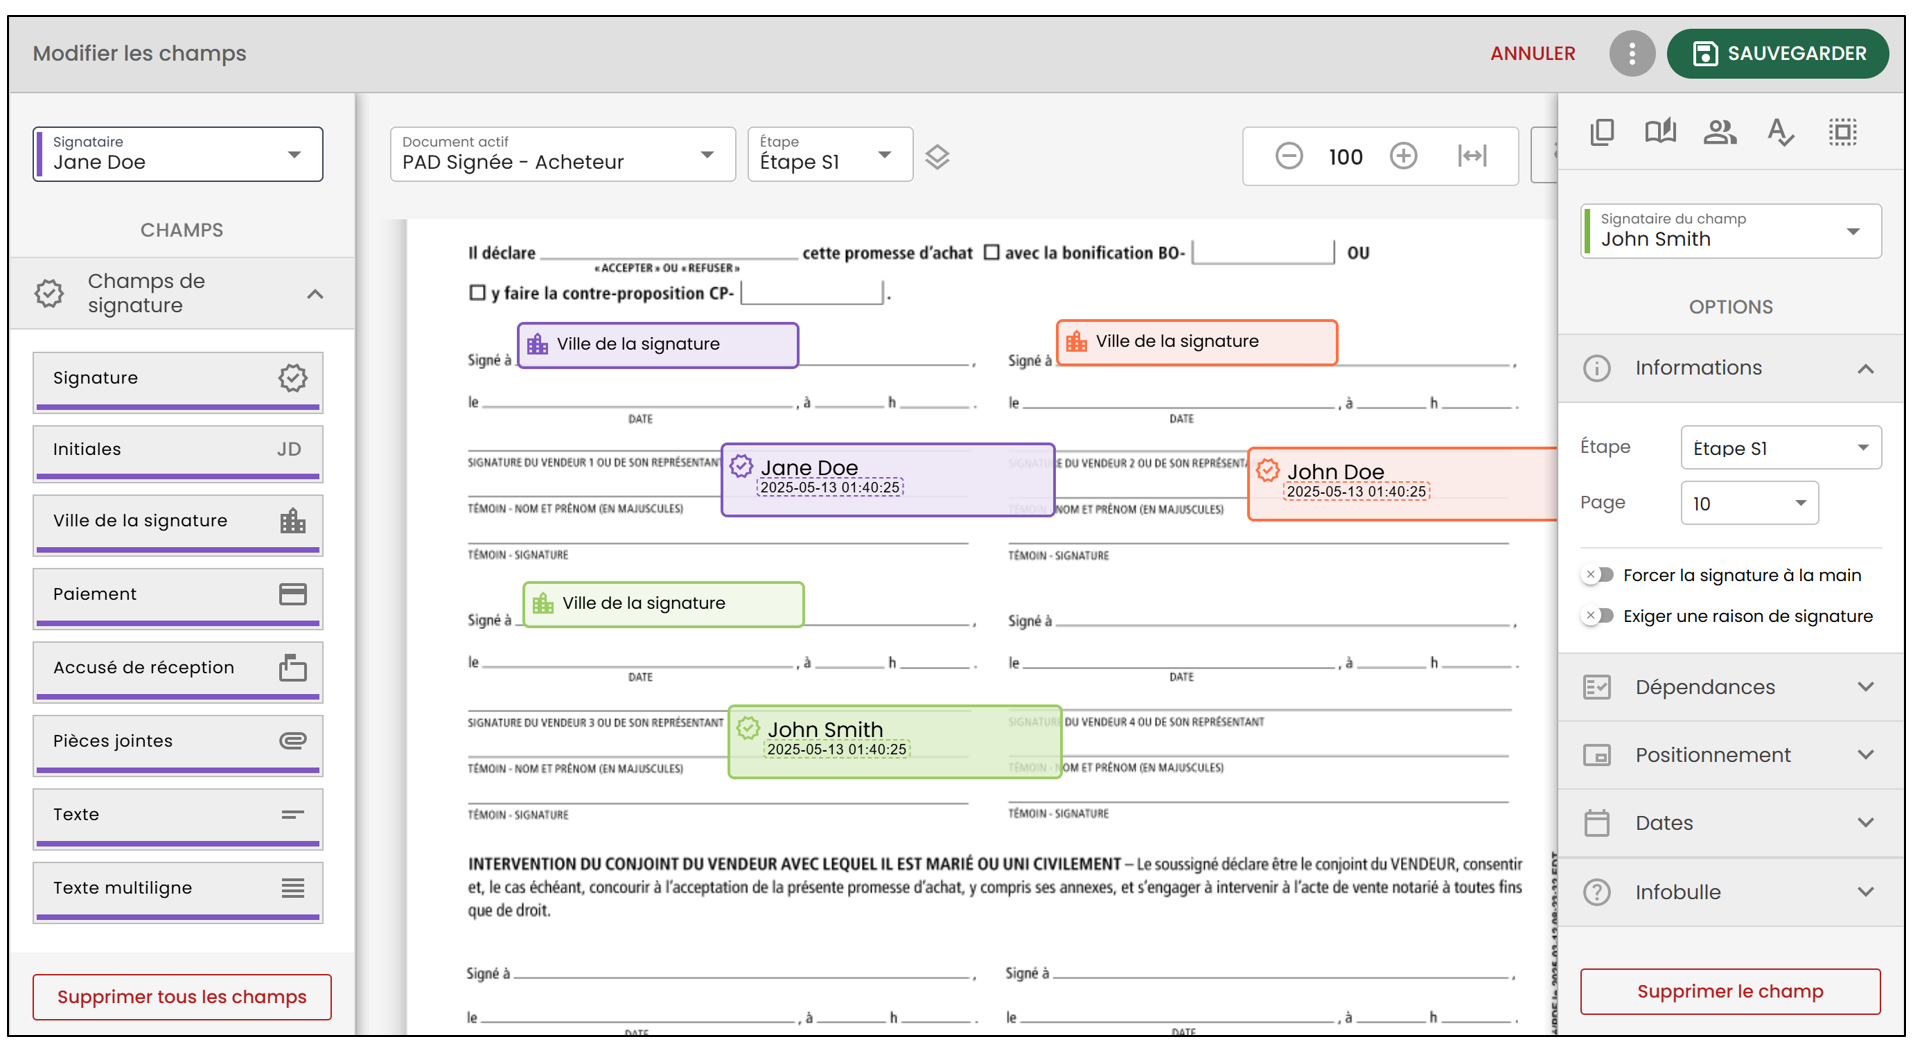Image resolution: width=1914 pixels, height=1051 pixels.
Task: Open the Signataire Jane Doe dropdown
Action: (x=178, y=154)
